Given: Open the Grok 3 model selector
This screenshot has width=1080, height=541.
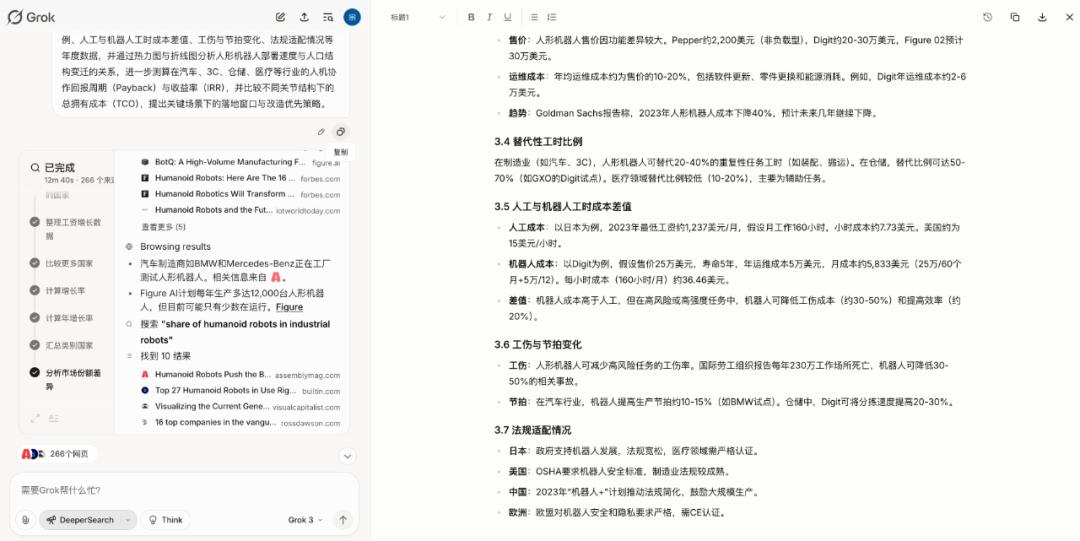Looking at the screenshot, I should (305, 520).
